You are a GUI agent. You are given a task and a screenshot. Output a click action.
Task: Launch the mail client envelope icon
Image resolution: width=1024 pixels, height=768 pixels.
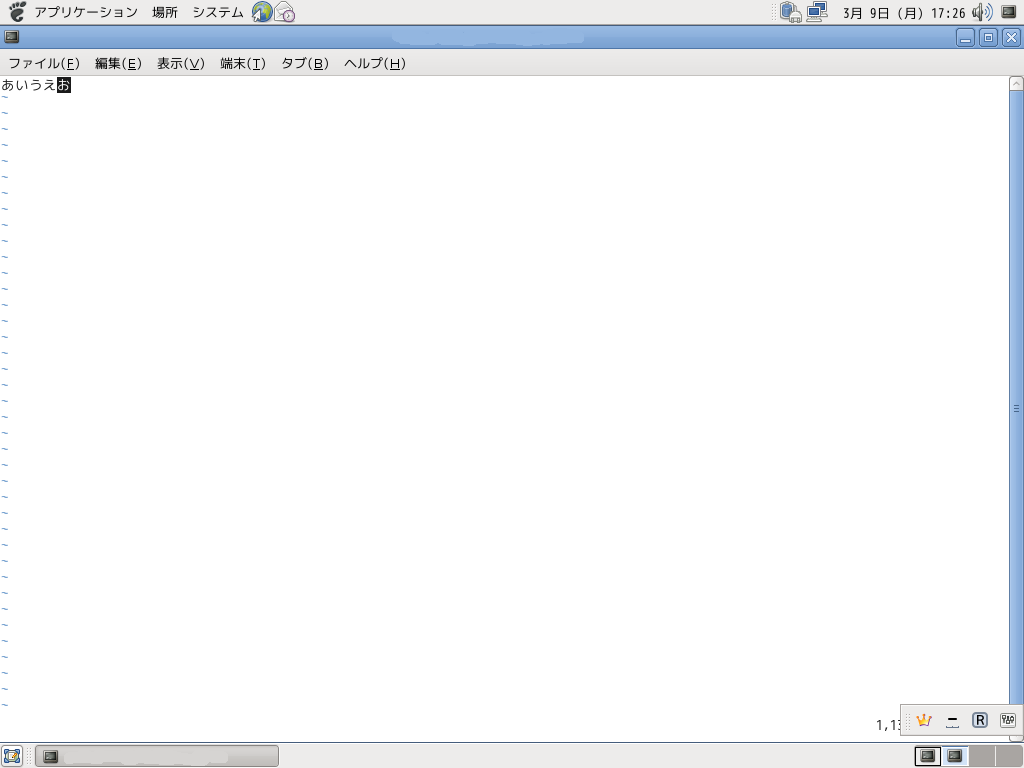coord(285,12)
